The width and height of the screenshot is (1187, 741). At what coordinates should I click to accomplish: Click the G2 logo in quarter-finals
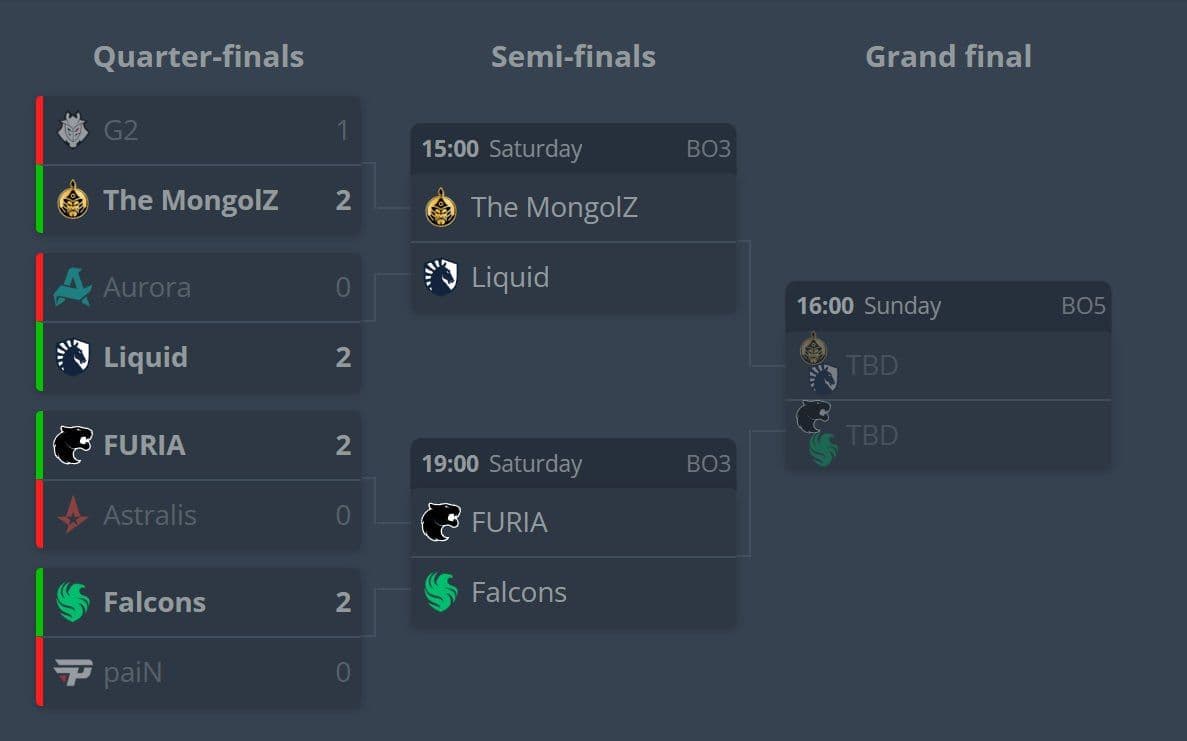[x=73, y=130]
